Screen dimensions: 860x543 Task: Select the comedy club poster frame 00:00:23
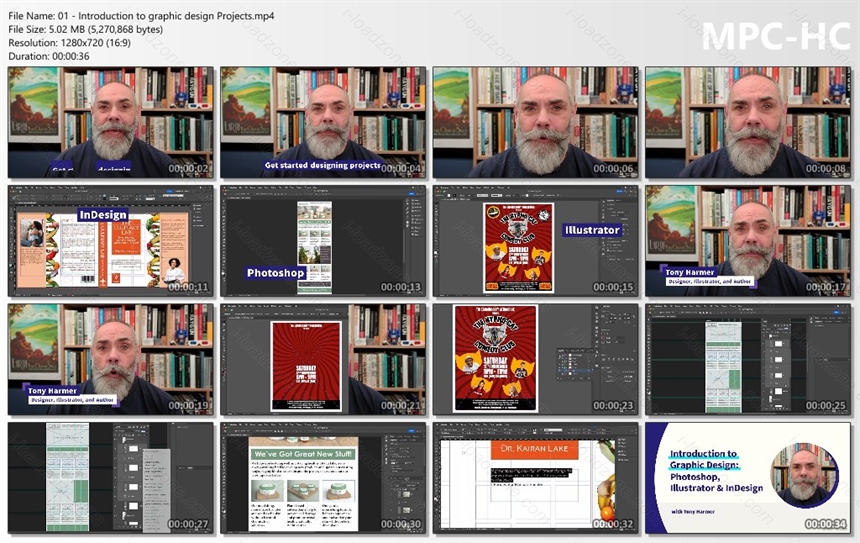536,359
